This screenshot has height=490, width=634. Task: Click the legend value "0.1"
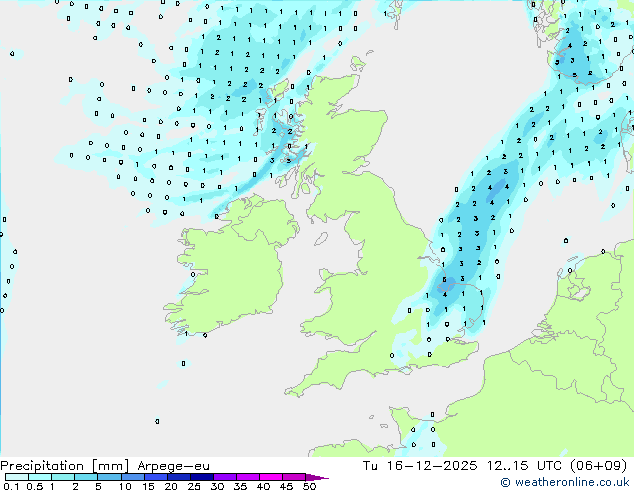(x=11, y=486)
